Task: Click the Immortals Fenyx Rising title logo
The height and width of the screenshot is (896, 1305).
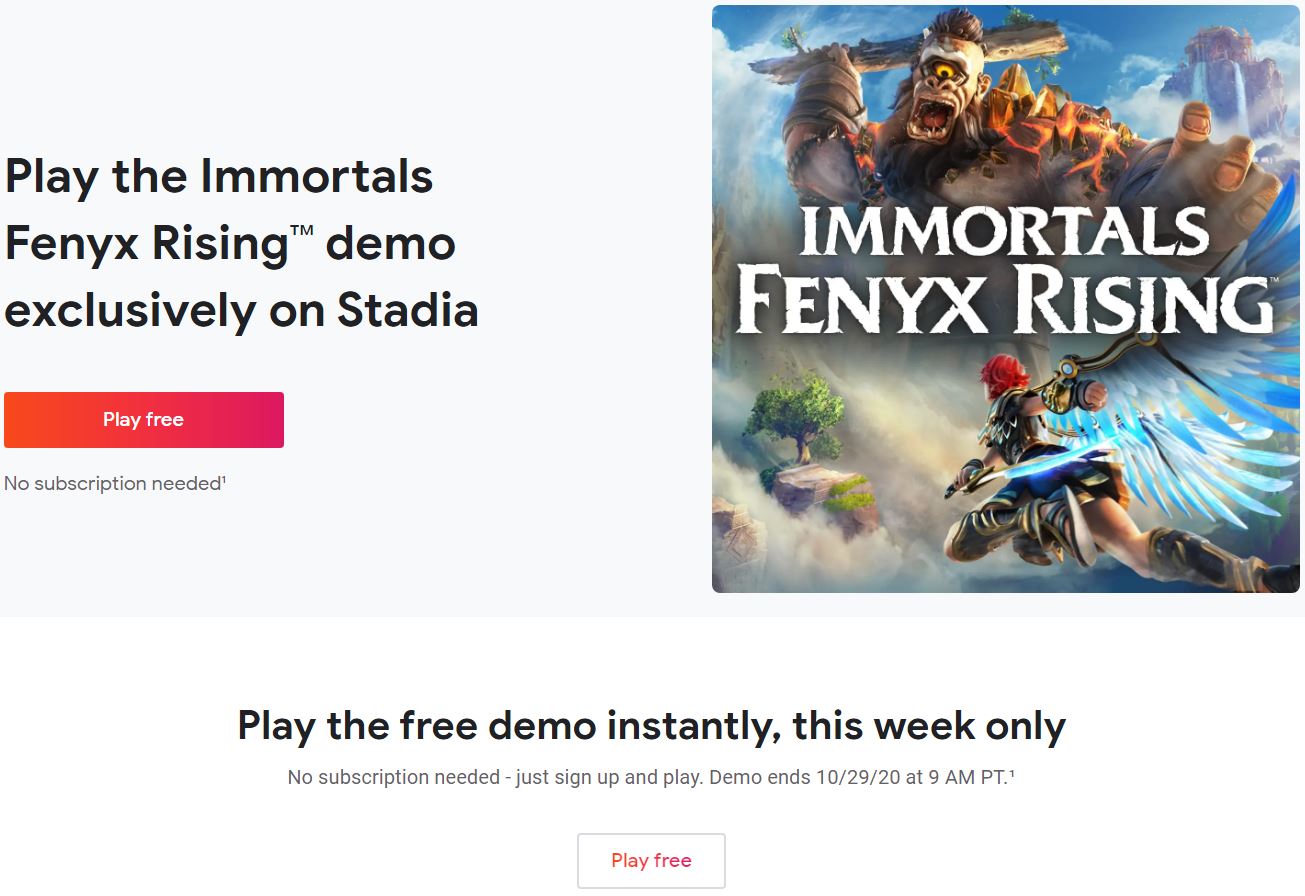Action: (x=1005, y=270)
